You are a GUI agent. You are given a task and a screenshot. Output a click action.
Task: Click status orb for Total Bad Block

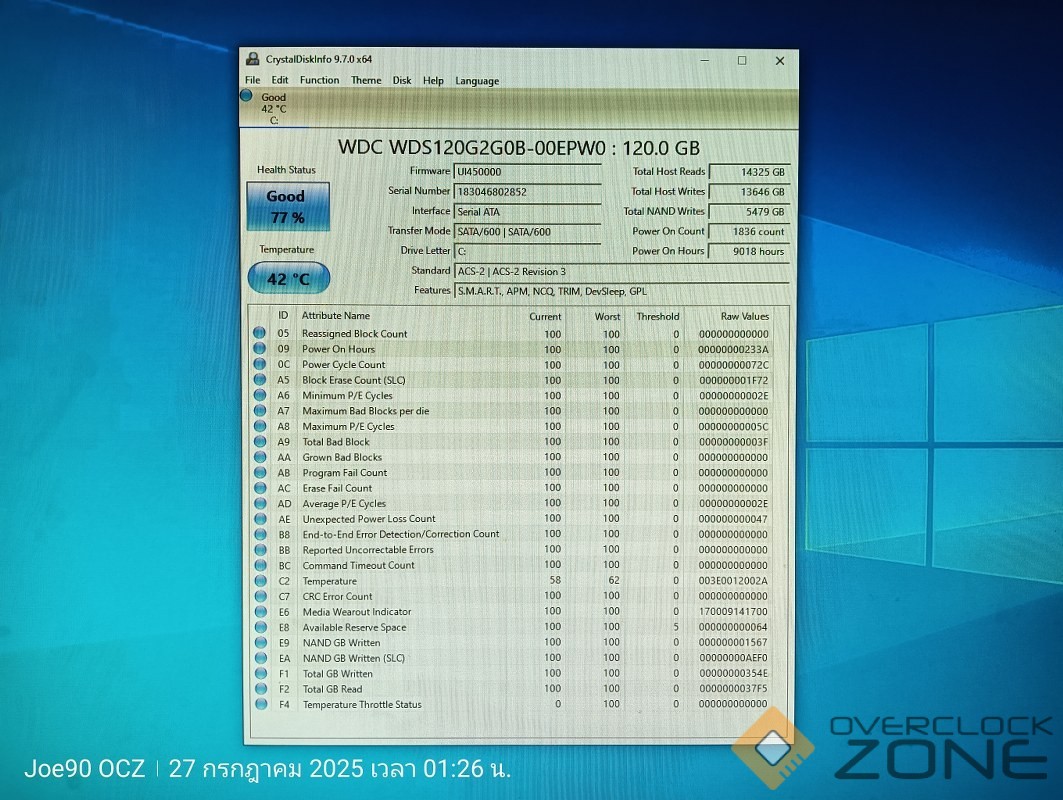click(x=260, y=441)
